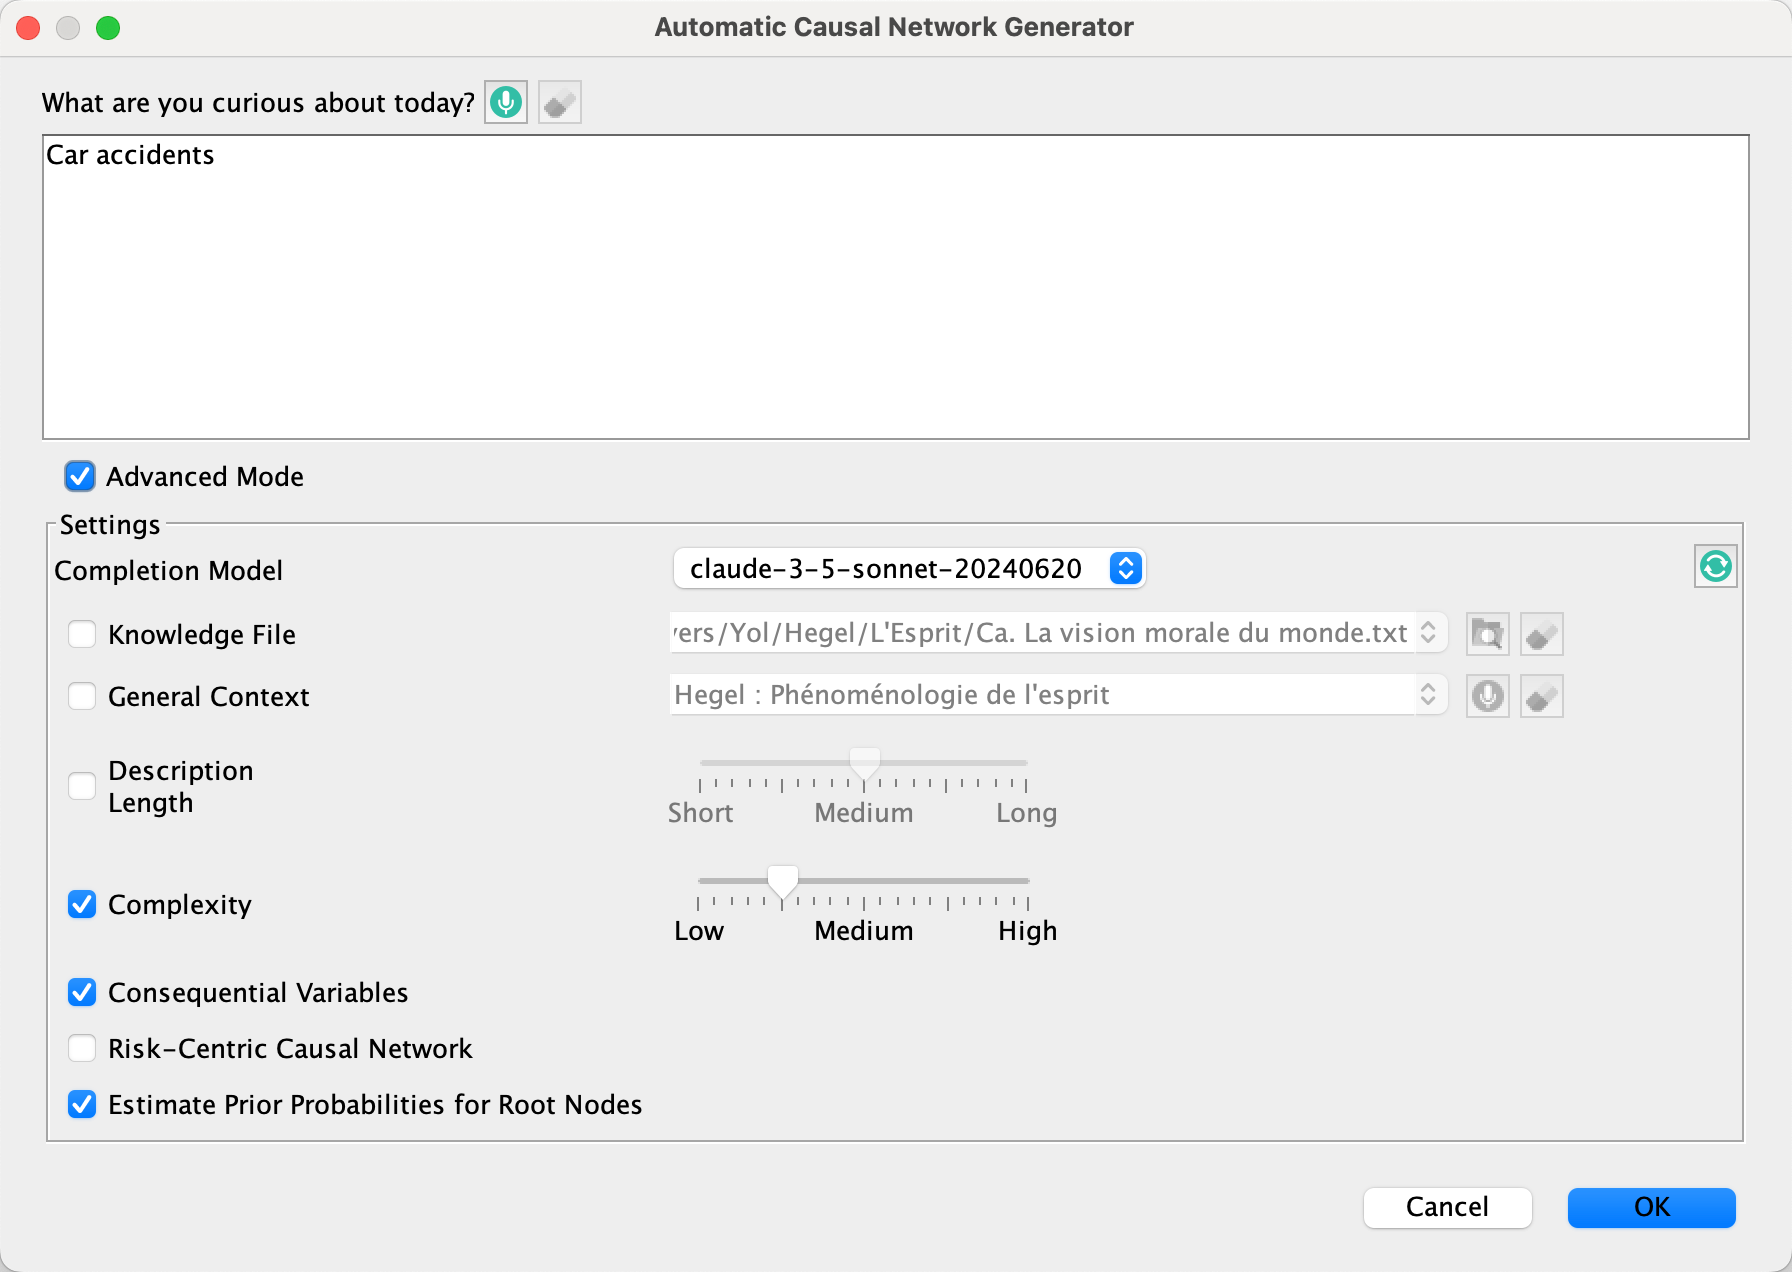
Task: Click the eraser icon in General Context row
Action: pyautogui.click(x=1542, y=696)
